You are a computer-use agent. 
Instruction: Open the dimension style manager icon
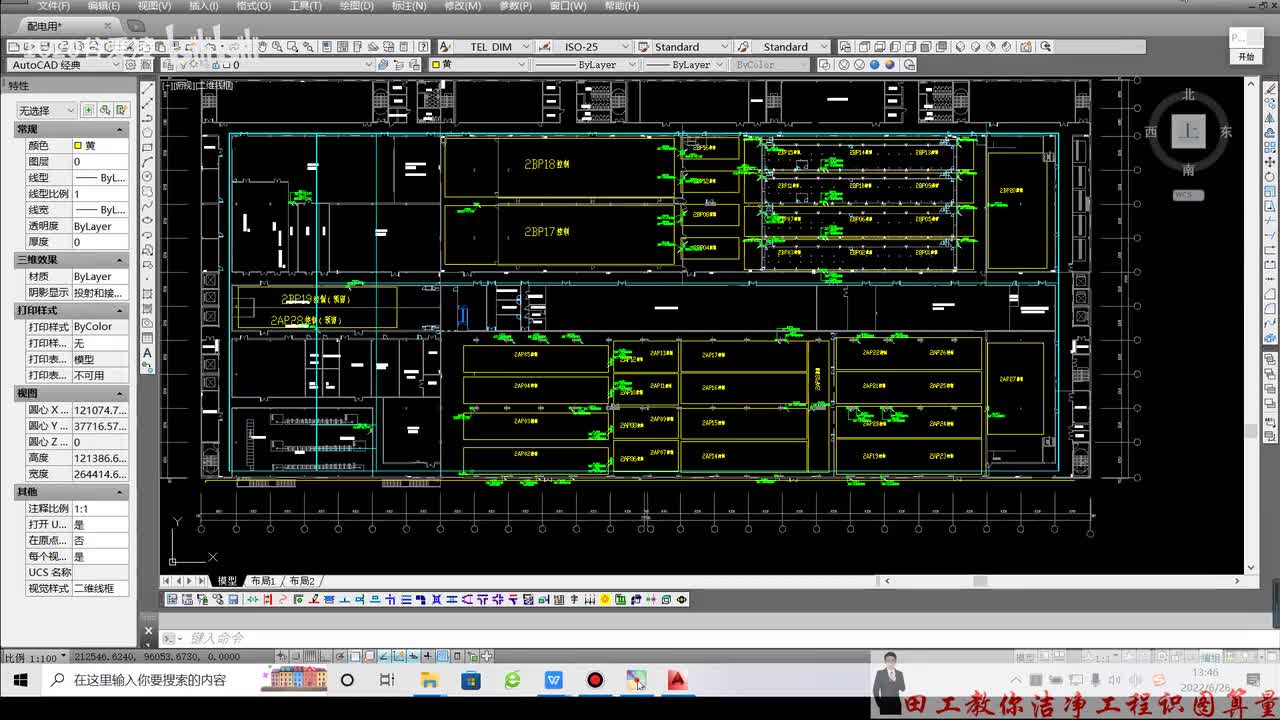coord(546,47)
